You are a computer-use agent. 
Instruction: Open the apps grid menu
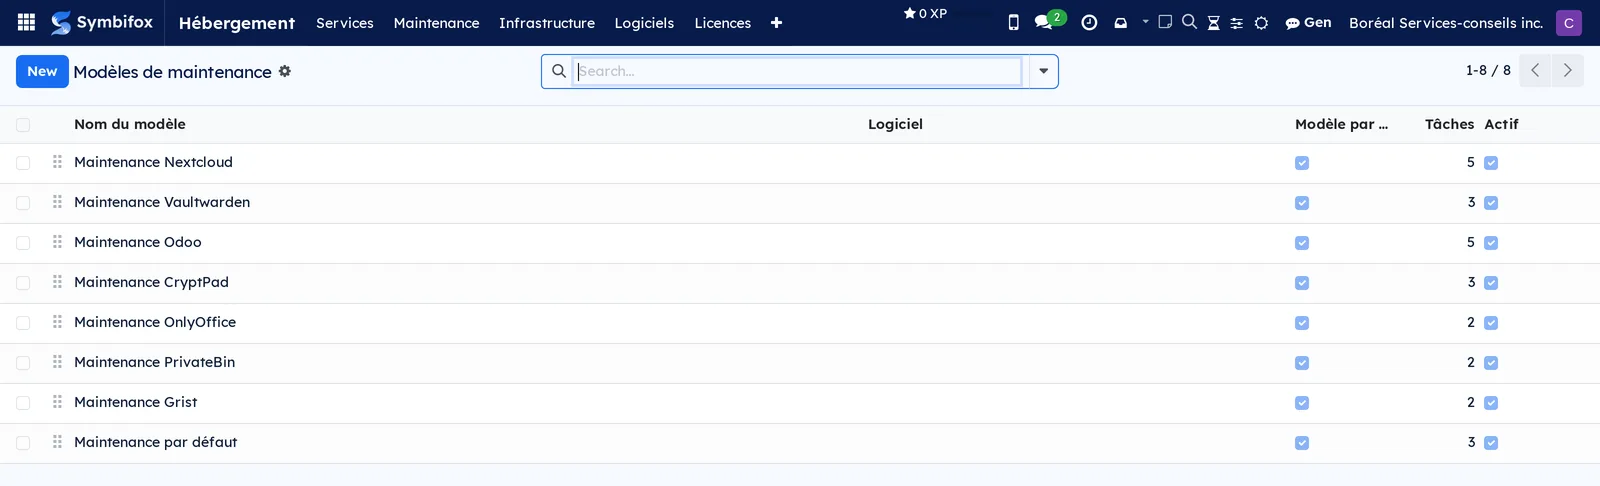tap(27, 22)
